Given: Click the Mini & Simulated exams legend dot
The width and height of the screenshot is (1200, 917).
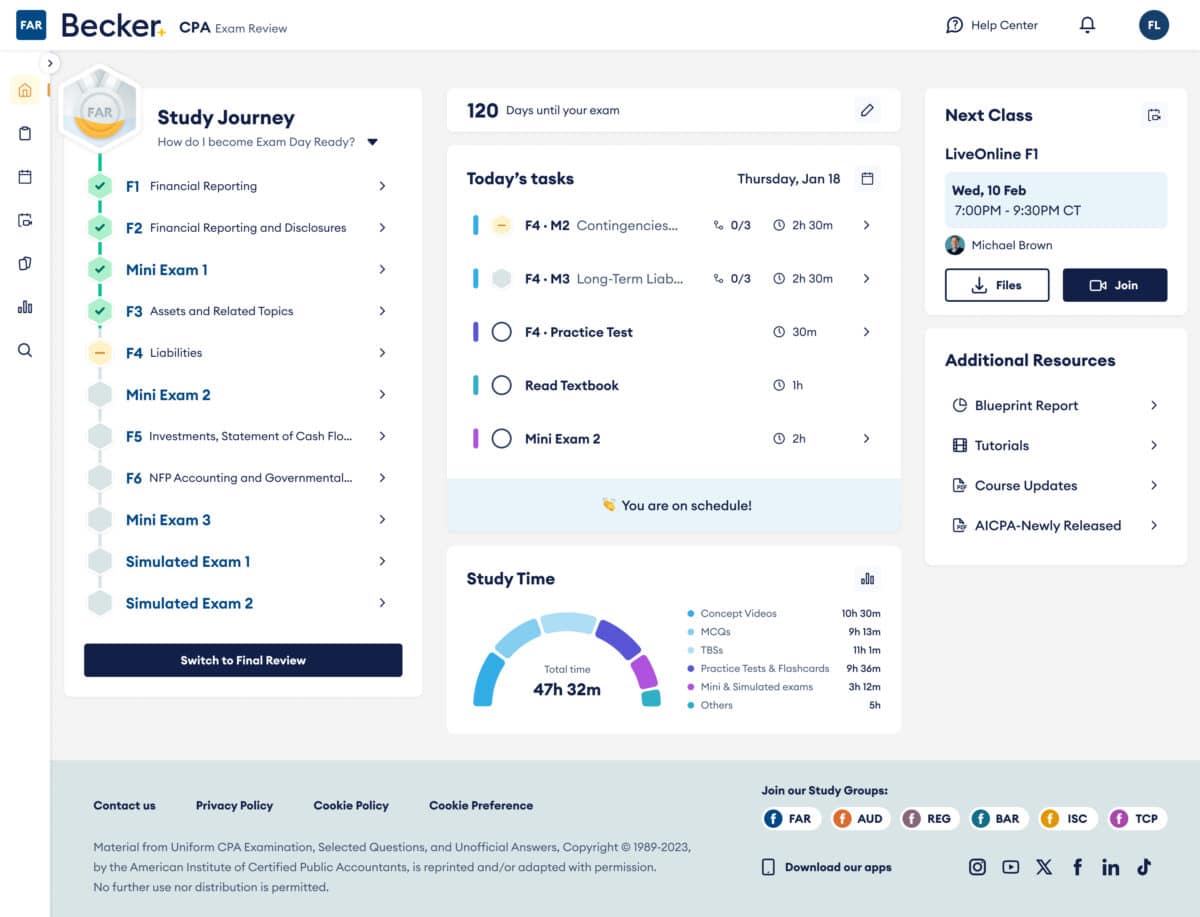Looking at the screenshot, I should tap(690, 687).
